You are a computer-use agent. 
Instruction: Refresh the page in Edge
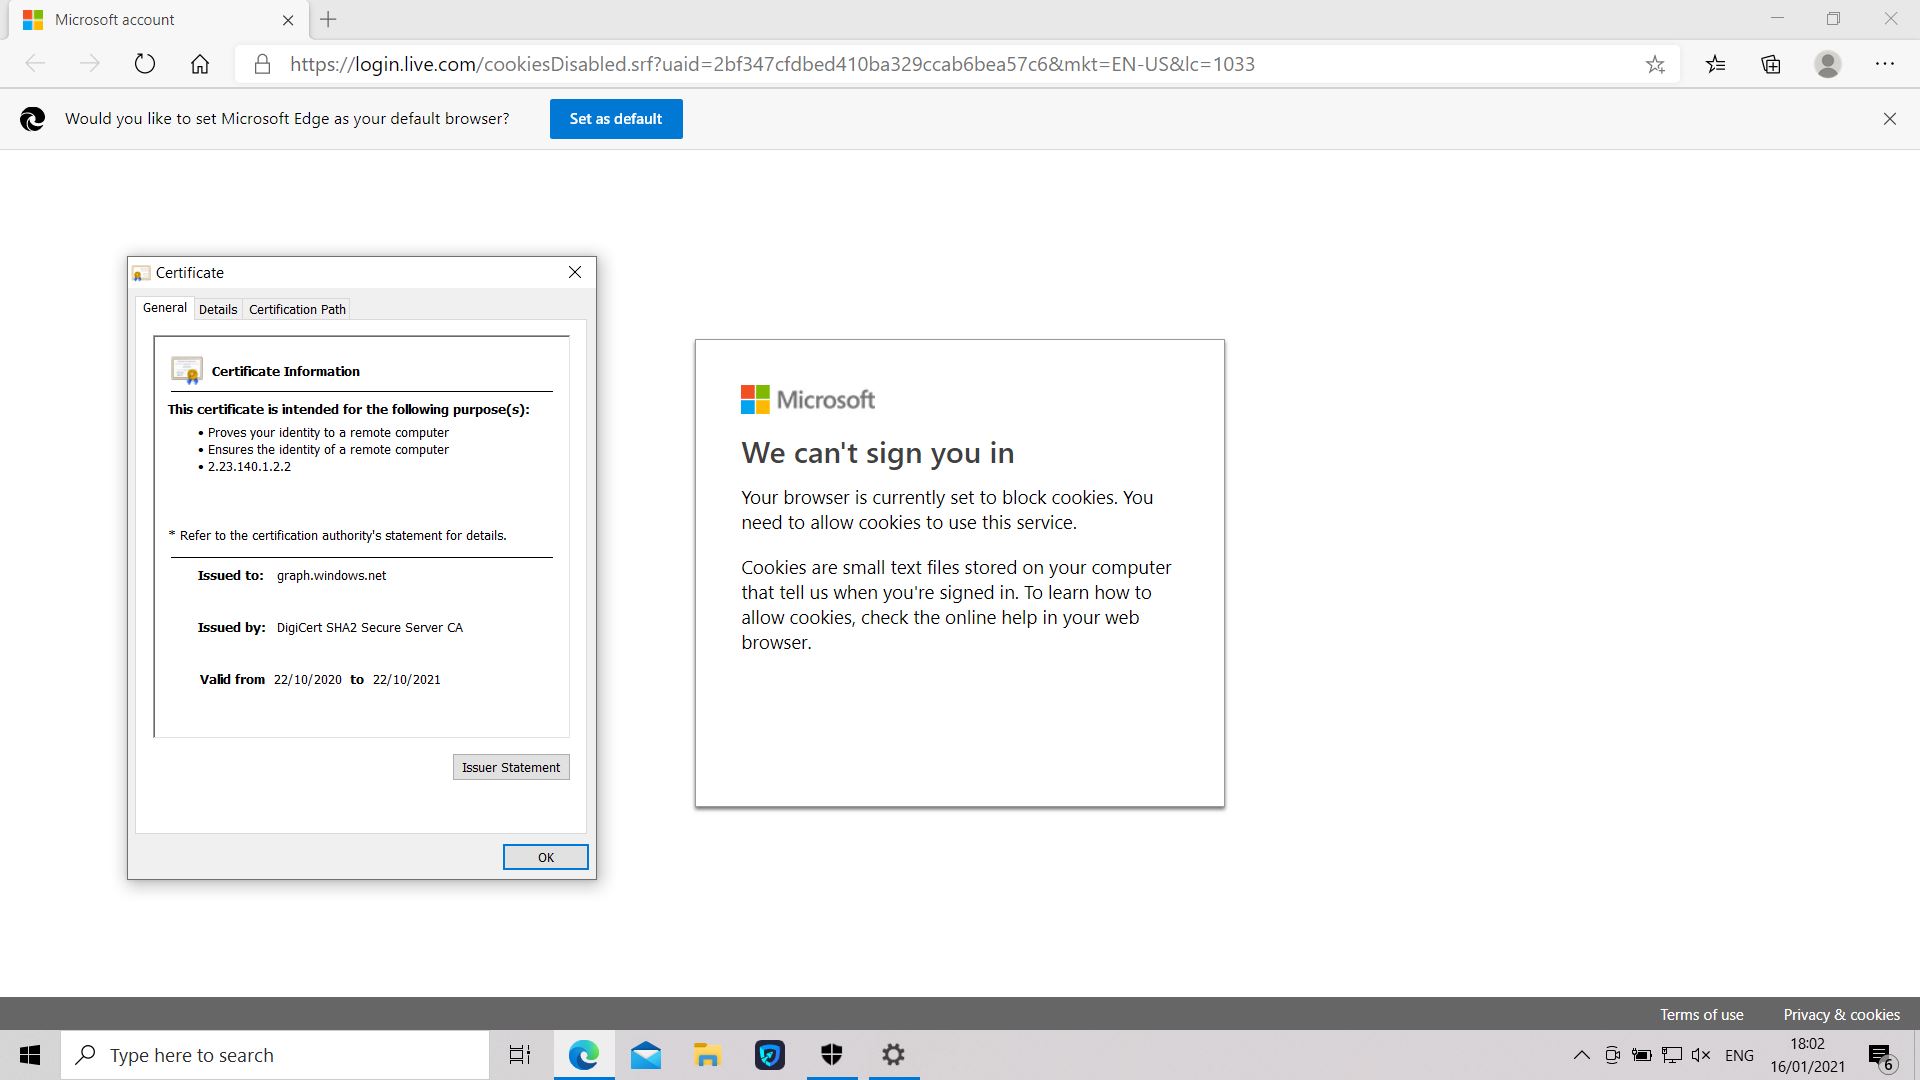(145, 64)
